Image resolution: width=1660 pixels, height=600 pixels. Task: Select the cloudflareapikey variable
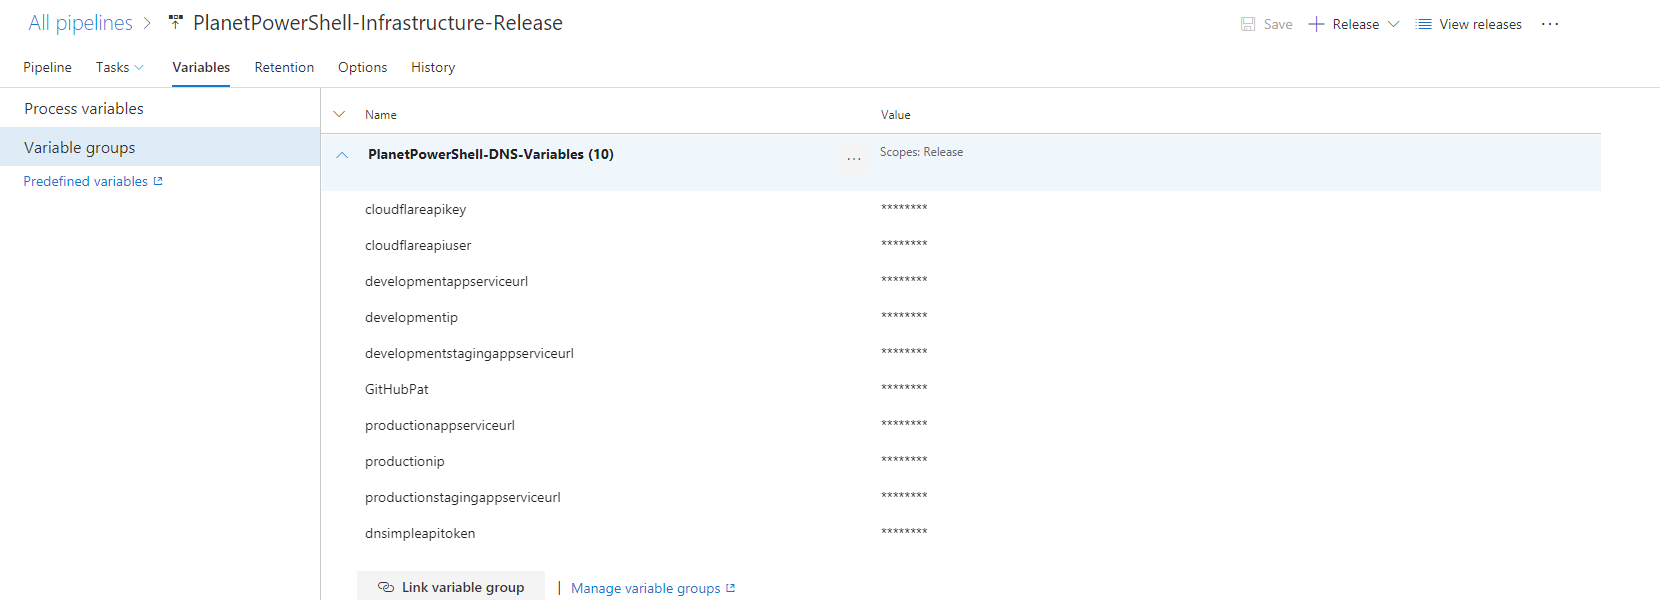[x=415, y=209]
